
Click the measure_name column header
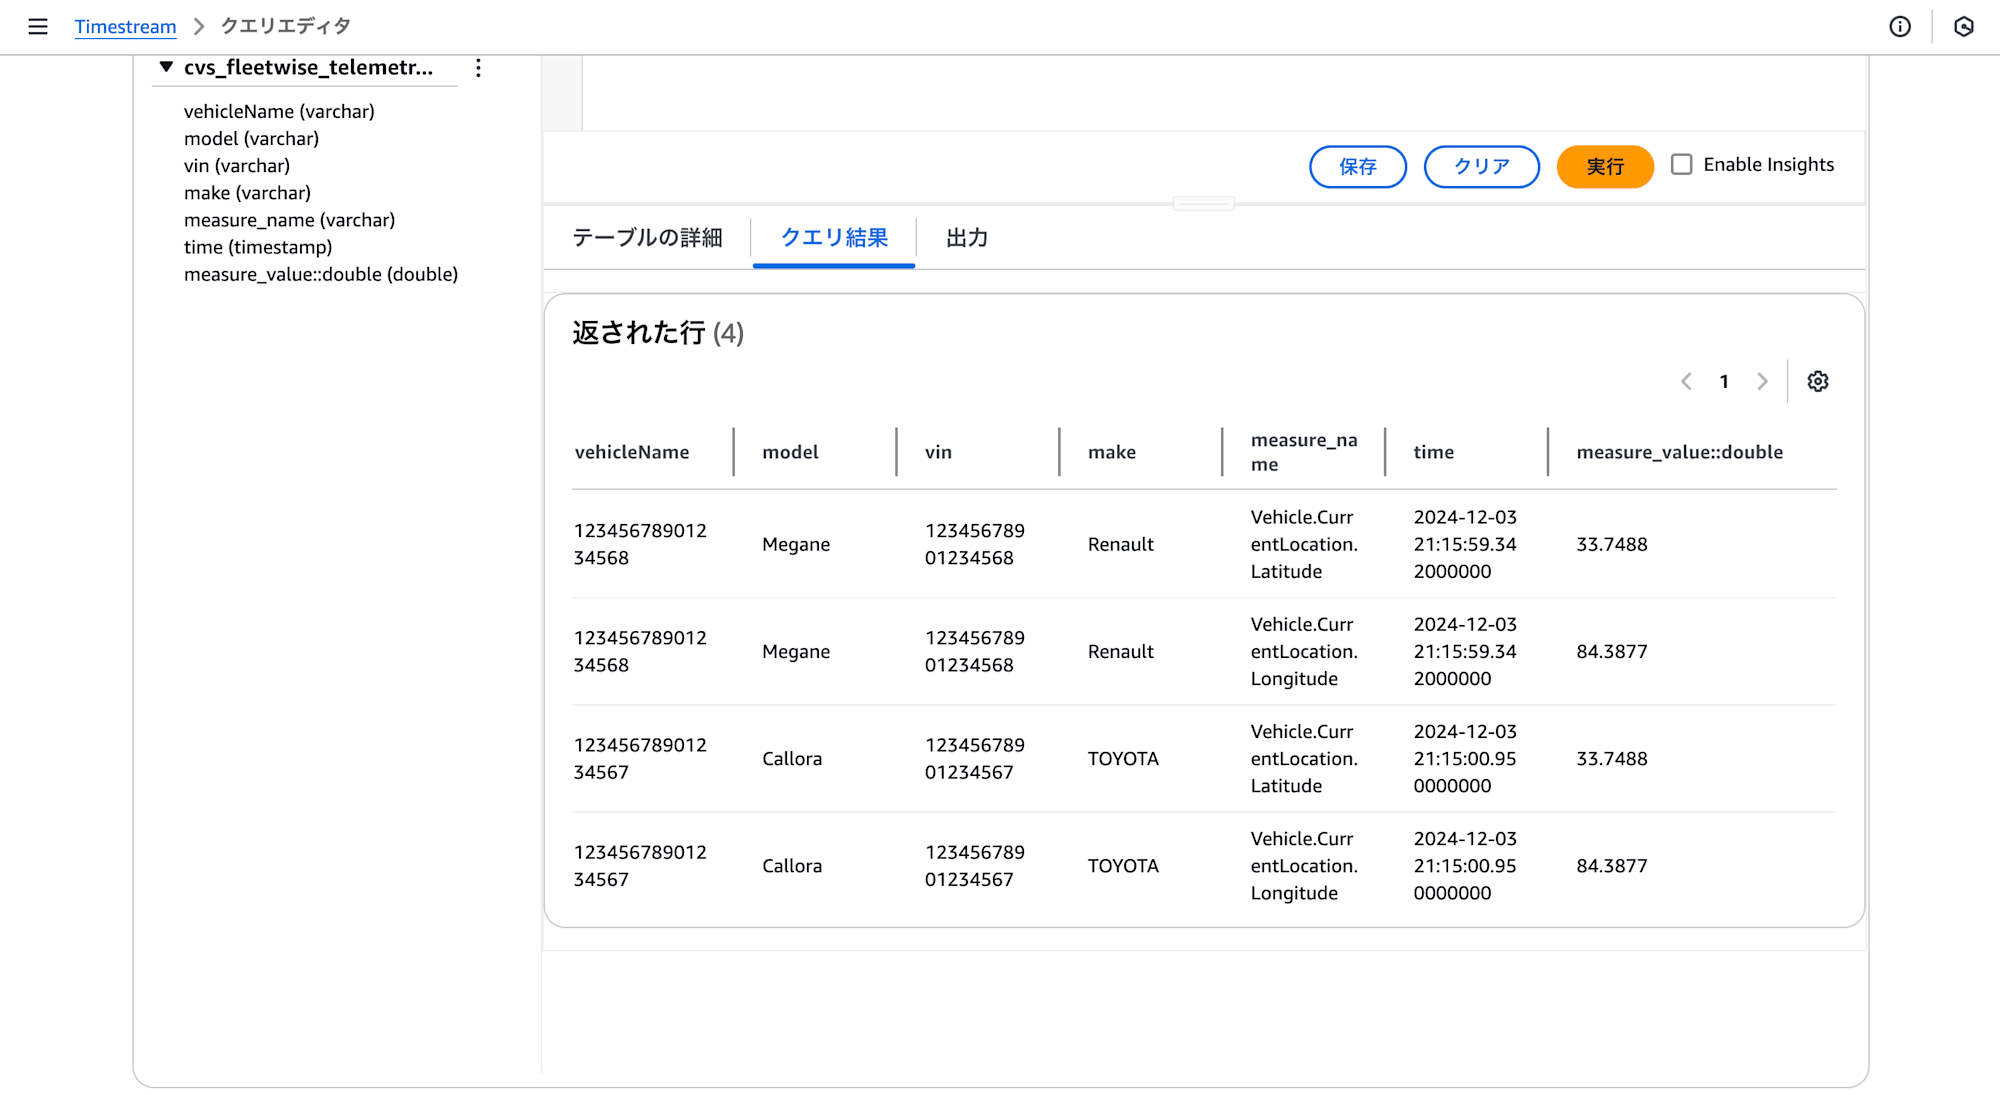(x=1304, y=452)
